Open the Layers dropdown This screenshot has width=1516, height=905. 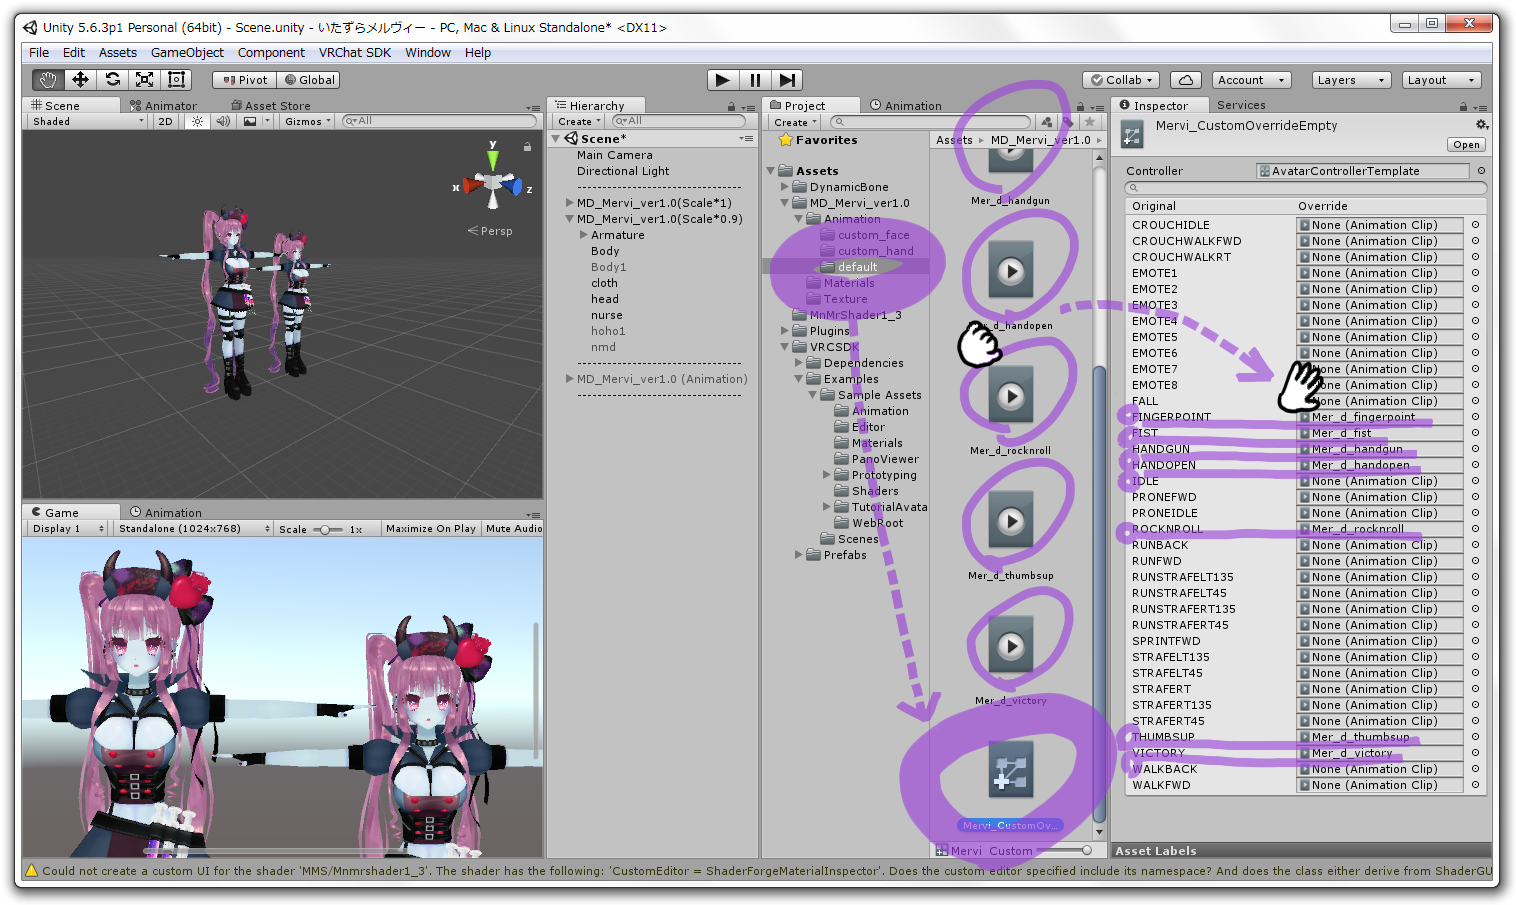pos(1350,80)
